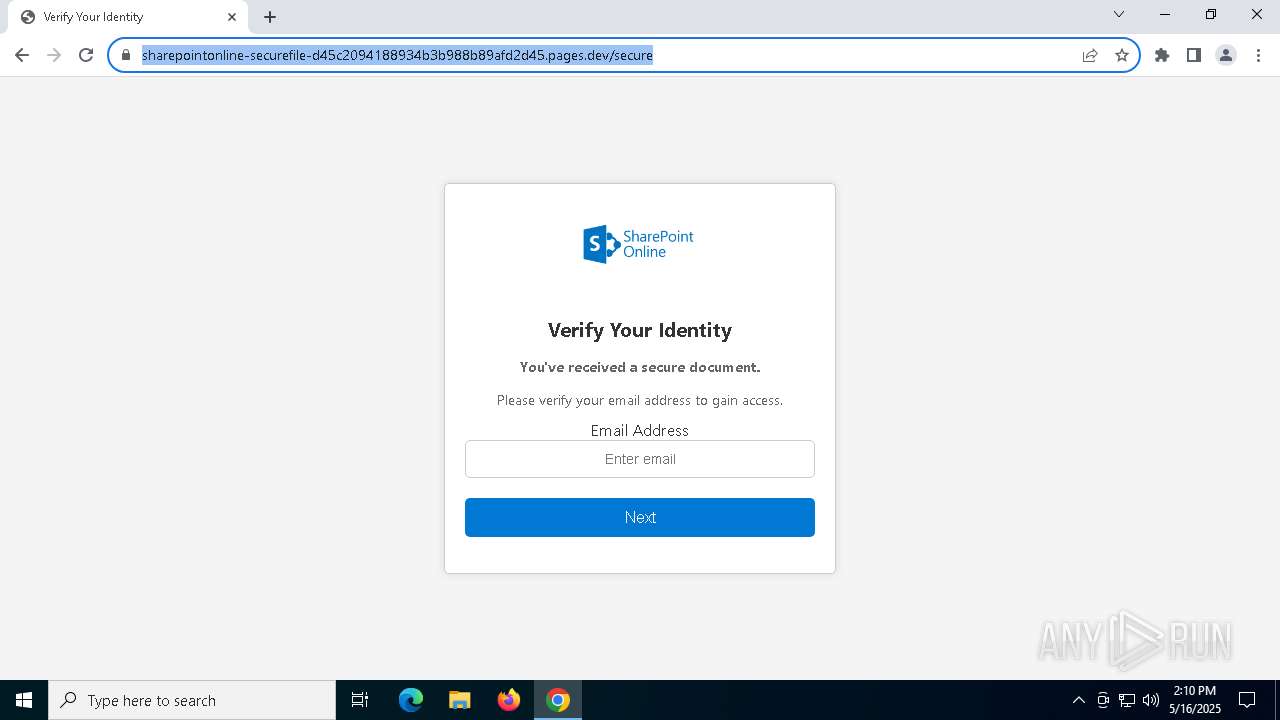Open Chrome's three-dot menu
The height and width of the screenshot is (720, 1280).
pos(1258,55)
